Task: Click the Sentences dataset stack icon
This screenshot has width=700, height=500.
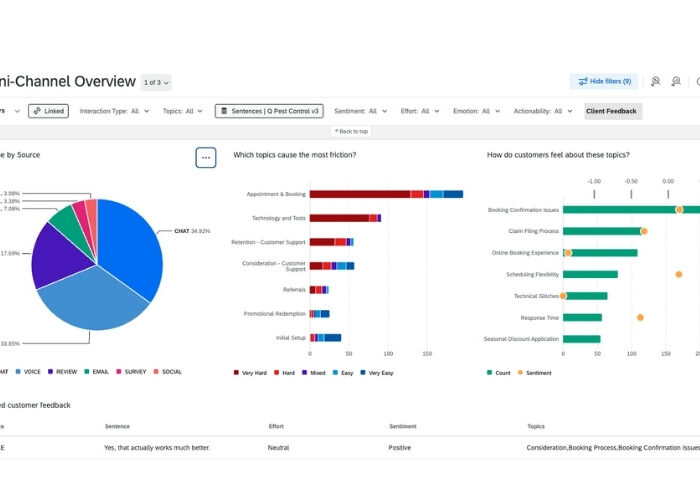Action: pyautogui.click(x=225, y=111)
